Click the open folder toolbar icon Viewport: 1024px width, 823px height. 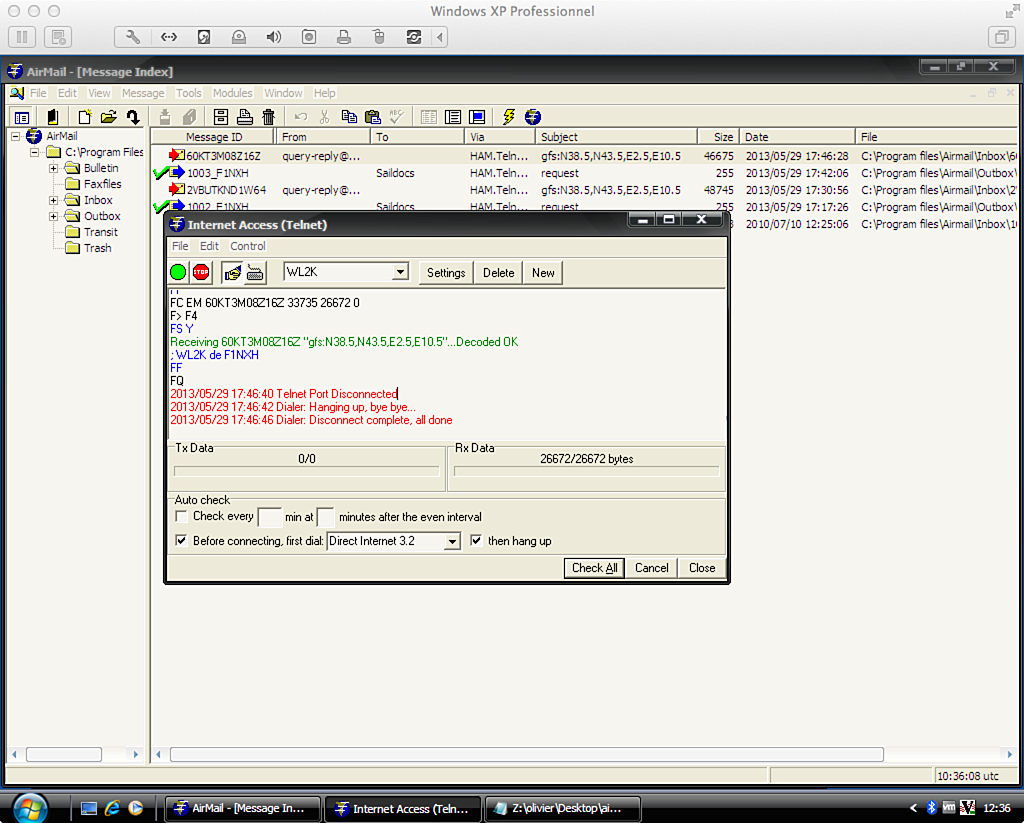108,118
